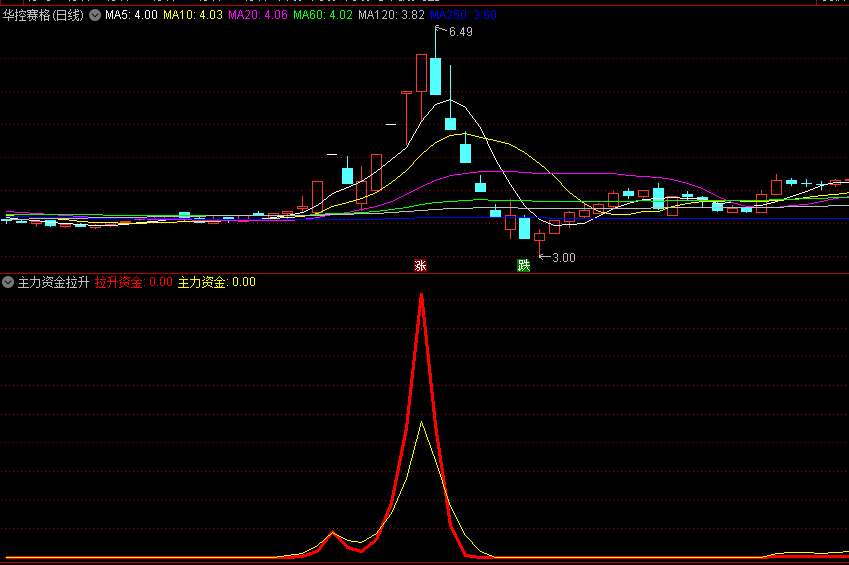Click the small red peak left of the main spike
The width and height of the screenshot is (849, 565).
[333, 533]
